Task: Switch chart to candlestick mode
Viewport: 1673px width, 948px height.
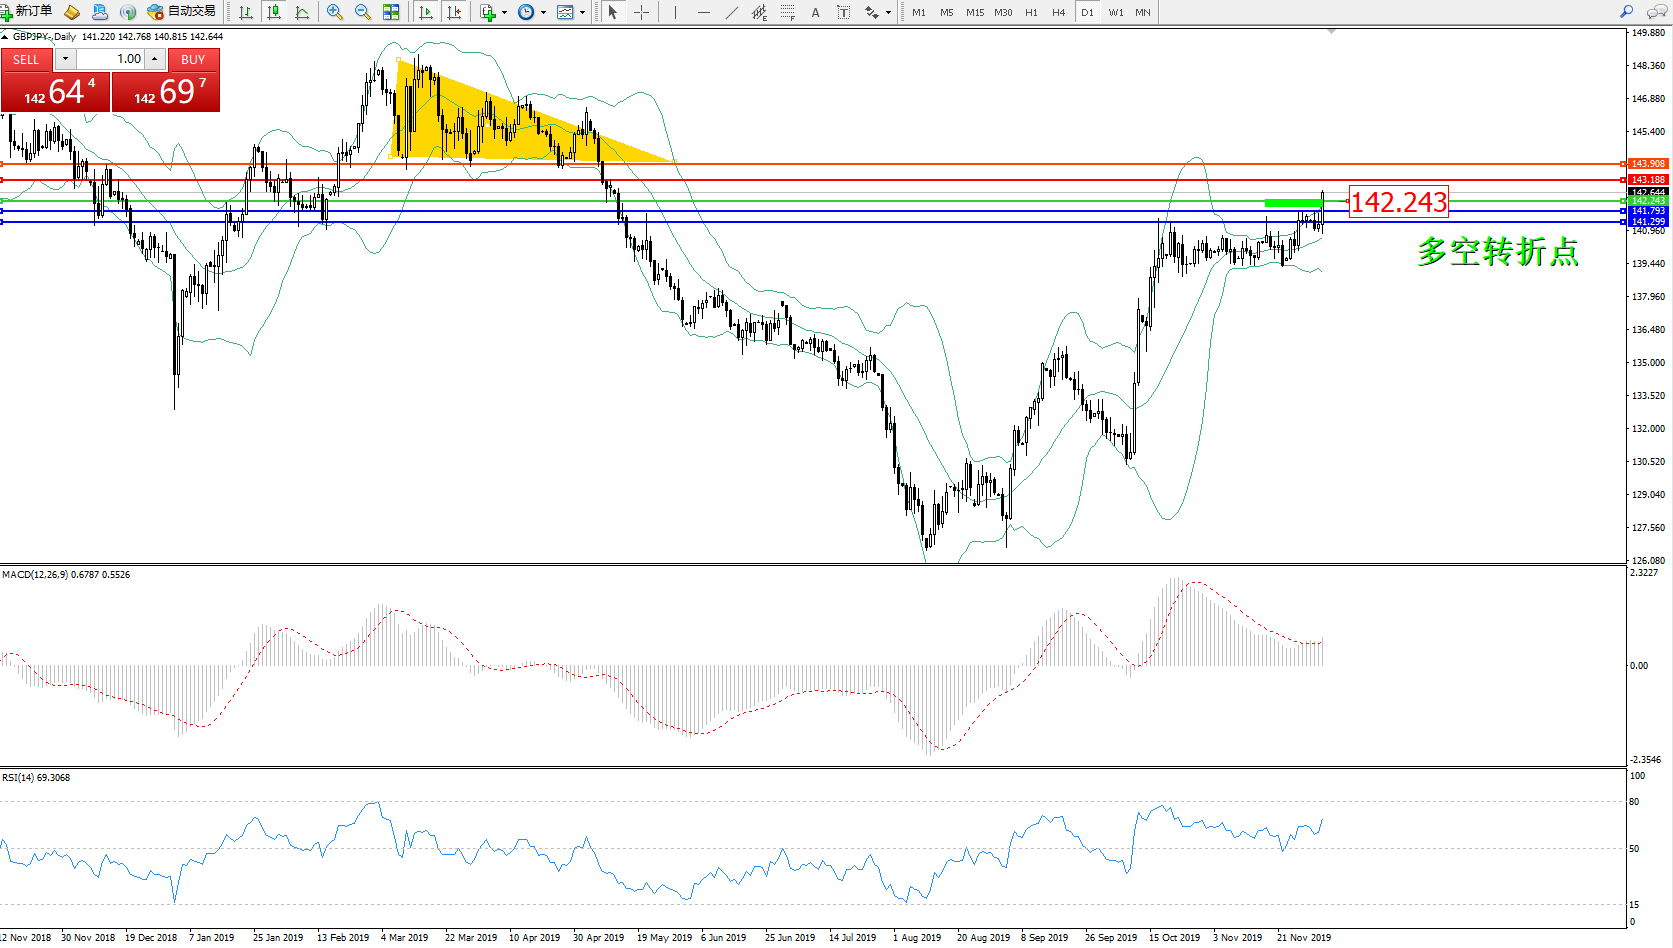Action: tap(273, 12)
